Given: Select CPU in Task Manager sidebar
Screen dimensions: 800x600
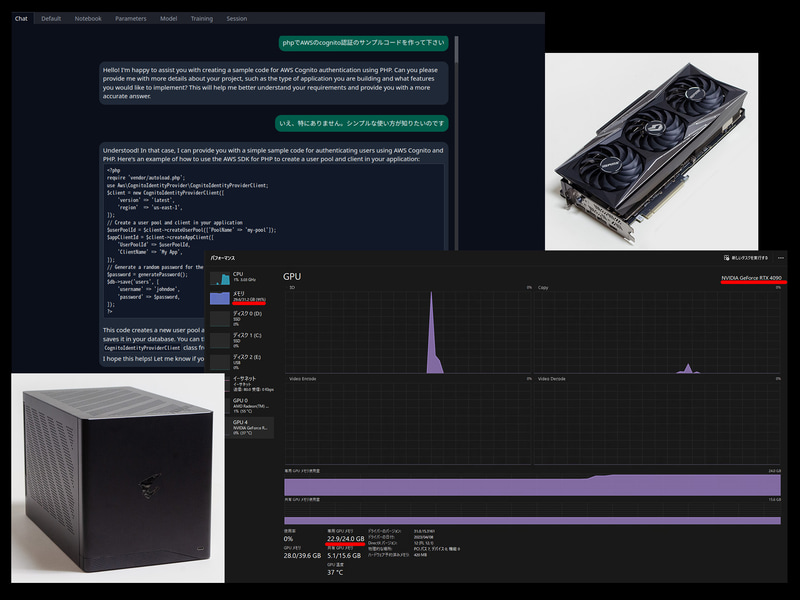Looking at the screenshot, I should click(x=241, y=278).
